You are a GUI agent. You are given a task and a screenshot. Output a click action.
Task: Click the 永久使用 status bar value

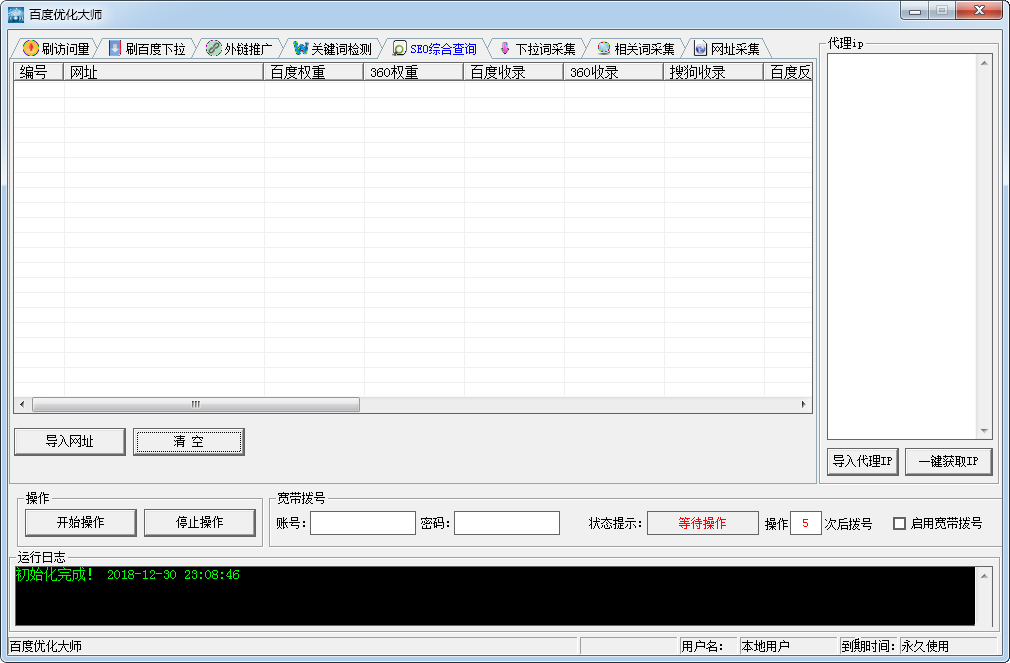(x=925, y=646)
